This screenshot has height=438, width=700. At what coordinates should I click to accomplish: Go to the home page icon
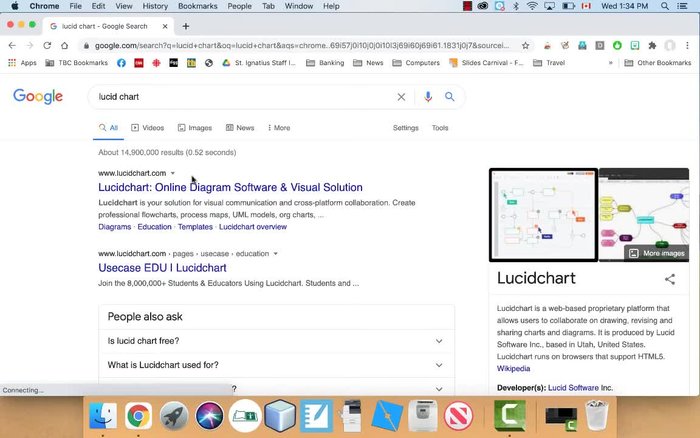(65, 46)
